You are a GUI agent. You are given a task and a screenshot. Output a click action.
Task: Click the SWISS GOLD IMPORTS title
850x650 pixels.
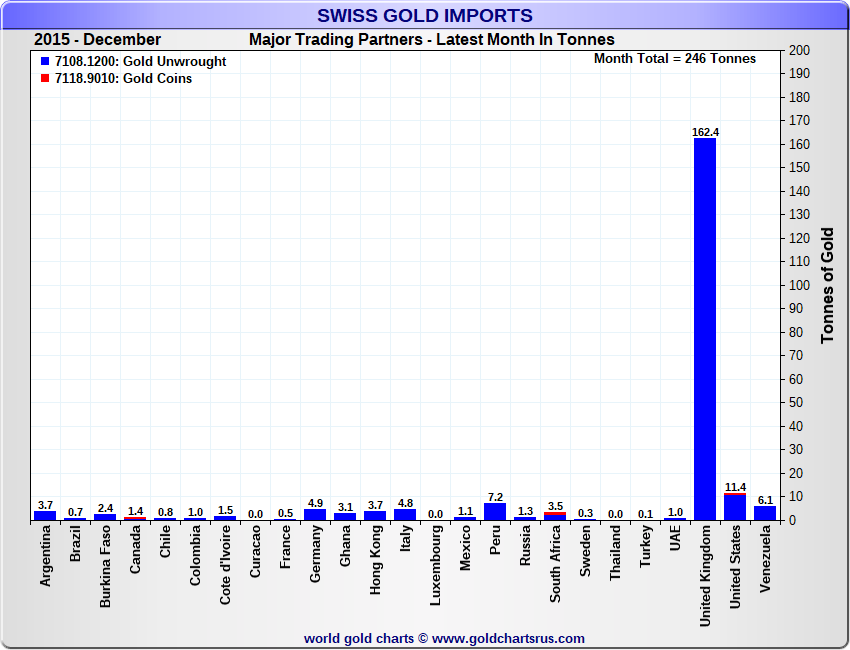coord(424,16)
